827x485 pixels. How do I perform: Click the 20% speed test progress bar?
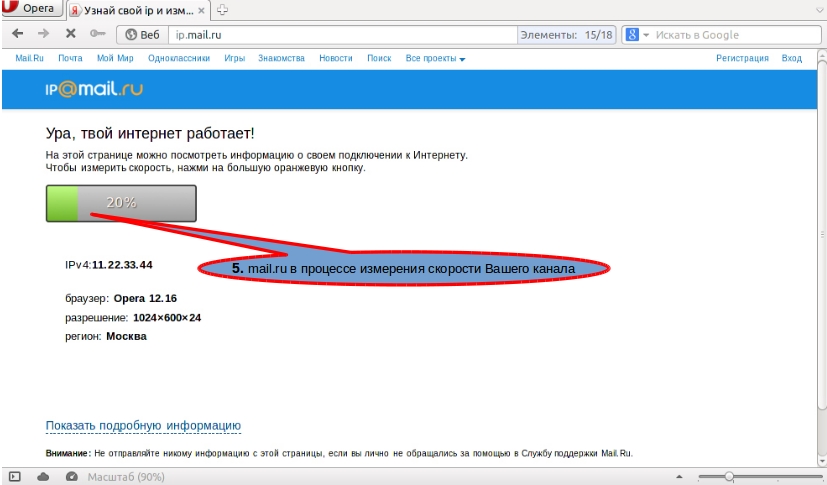pyautogui.click(x=121, y=203)
